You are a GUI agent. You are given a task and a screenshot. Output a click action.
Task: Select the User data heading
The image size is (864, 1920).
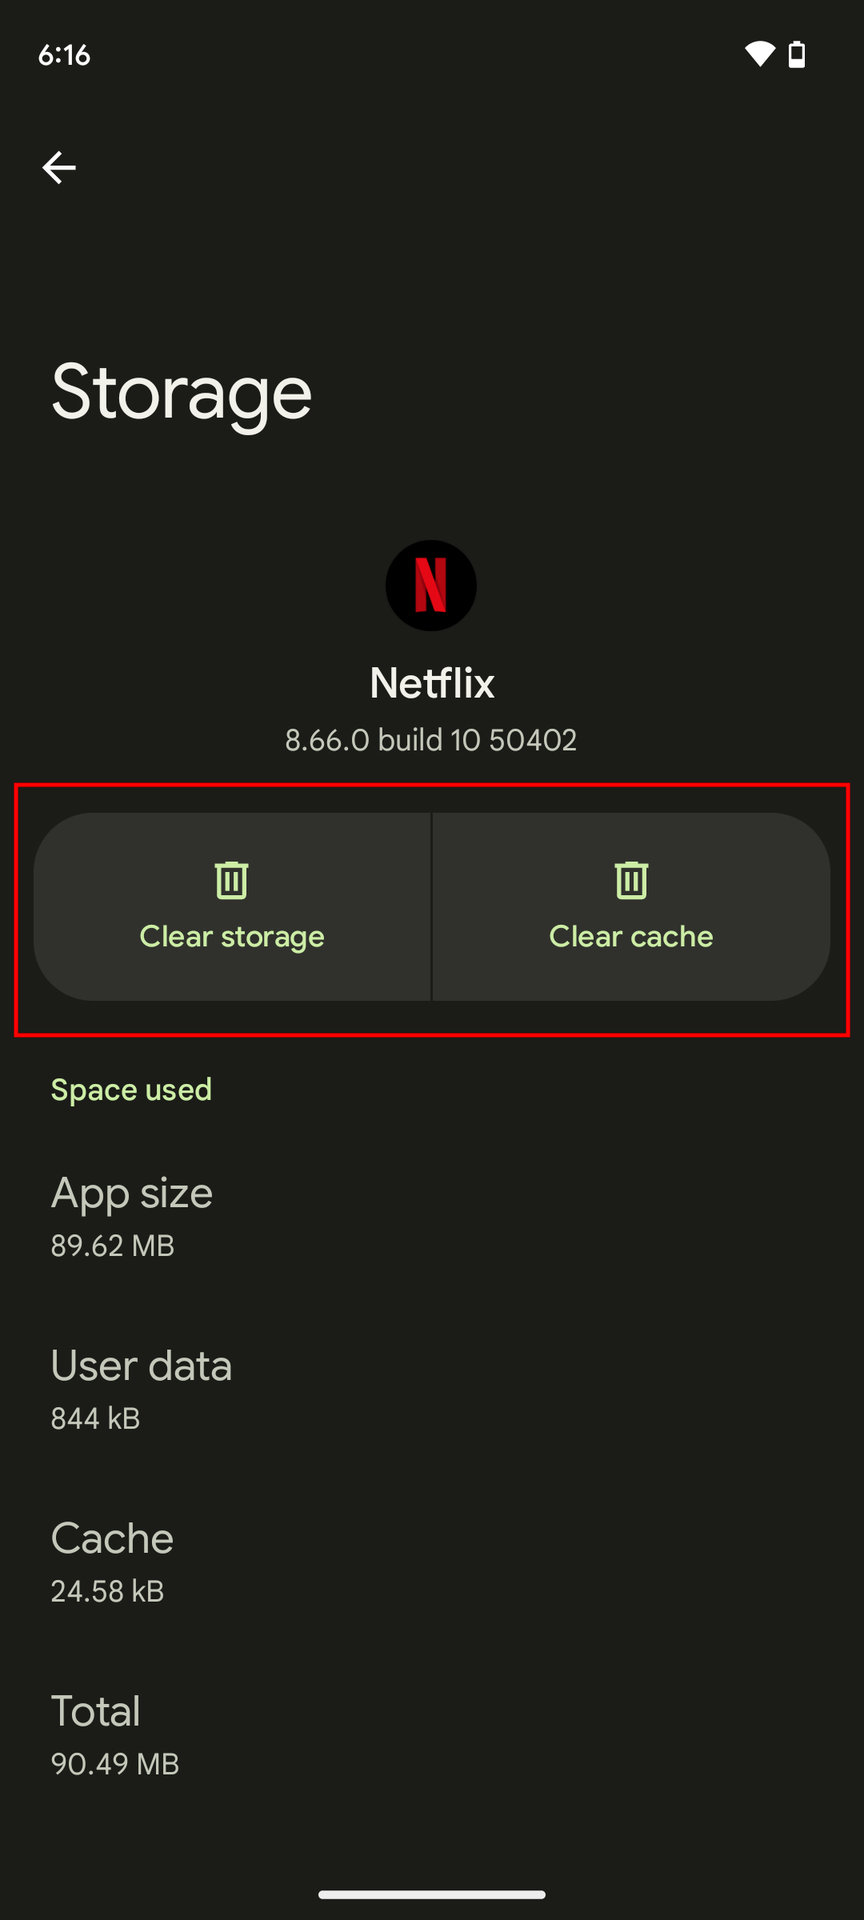pyautogui.click(x=141, y=1366)
